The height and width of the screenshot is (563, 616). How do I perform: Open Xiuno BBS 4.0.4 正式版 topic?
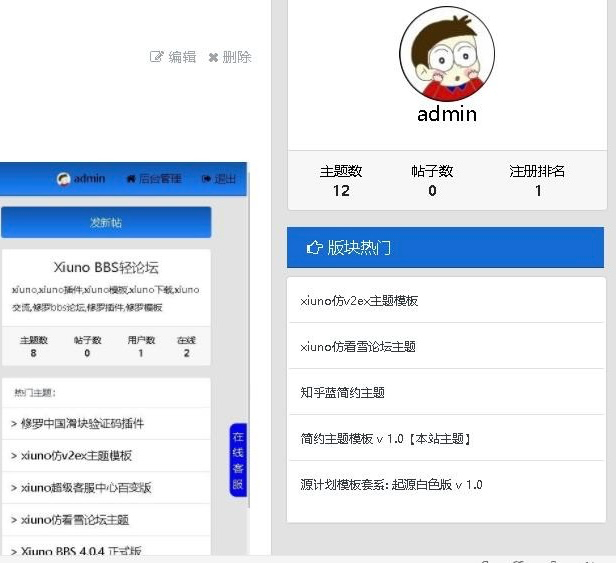click(81, 551)
